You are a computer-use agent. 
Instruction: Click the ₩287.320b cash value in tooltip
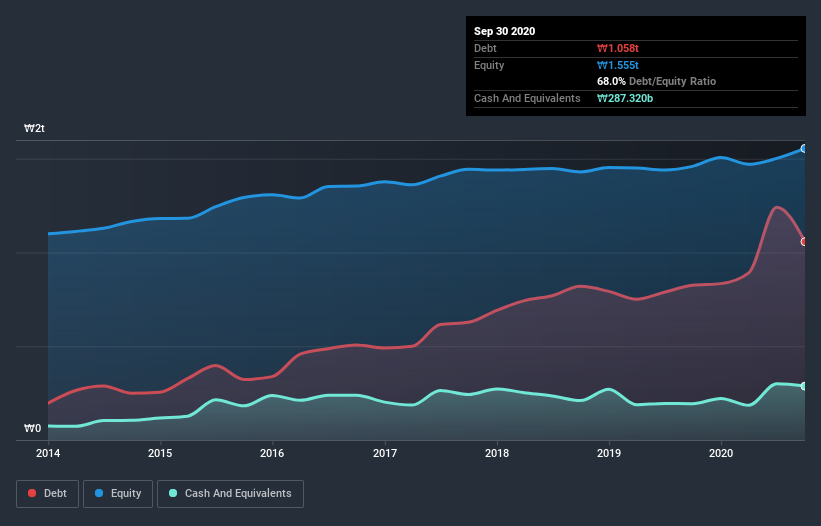pos(625,98)
